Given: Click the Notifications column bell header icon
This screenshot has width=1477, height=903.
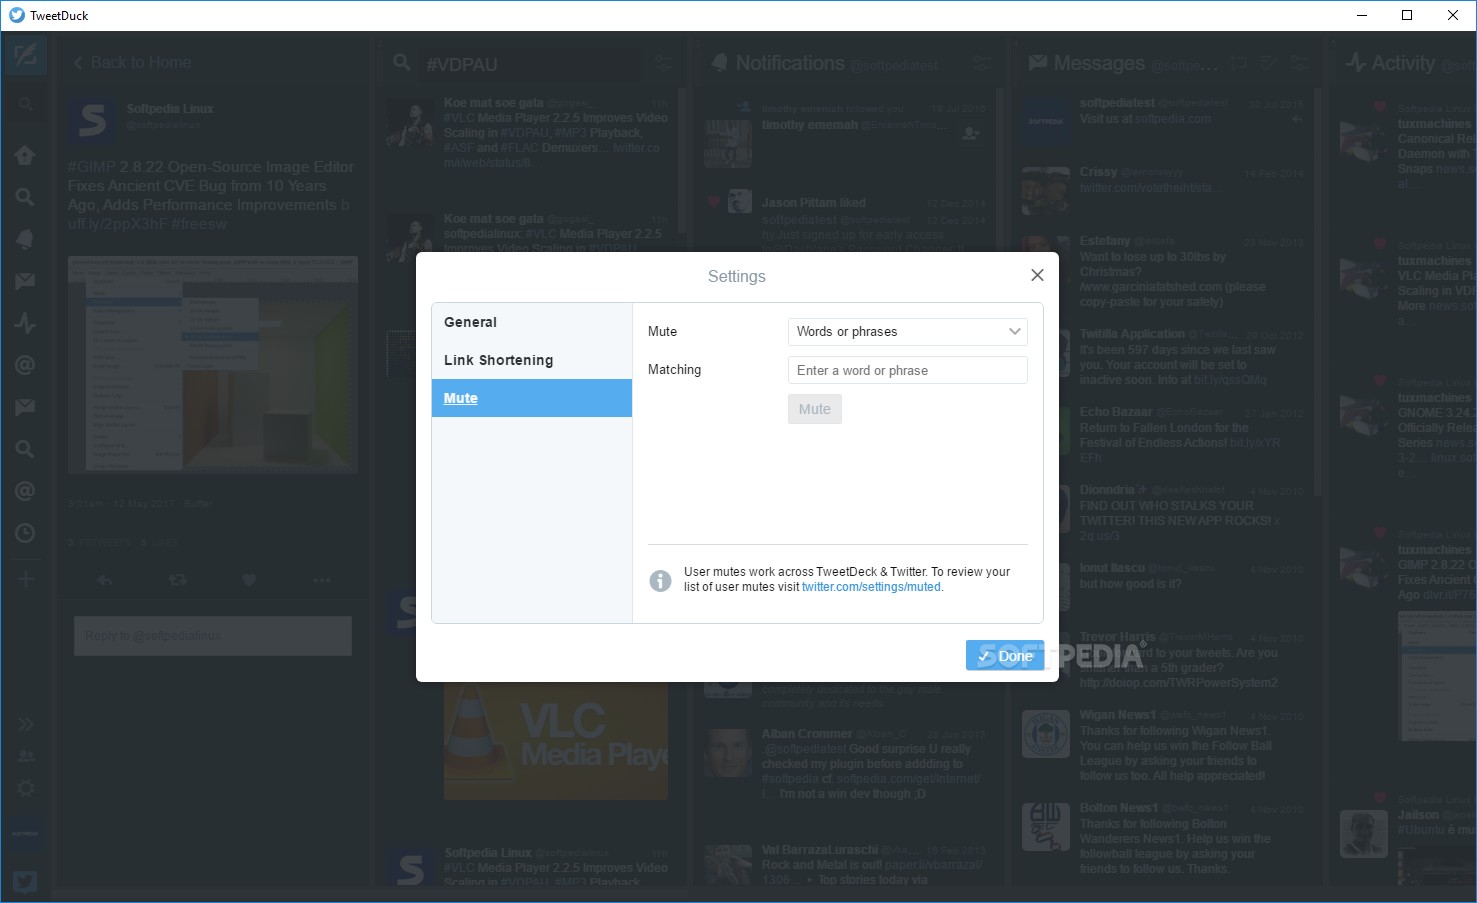Looking at the screenshot, I should point(719,63).
